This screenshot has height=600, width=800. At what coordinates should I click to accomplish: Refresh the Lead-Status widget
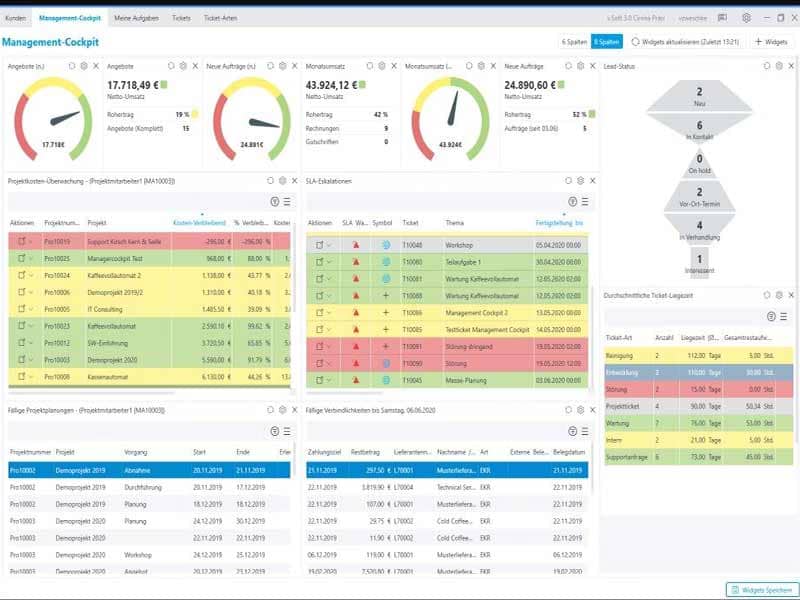coord(767,66)
